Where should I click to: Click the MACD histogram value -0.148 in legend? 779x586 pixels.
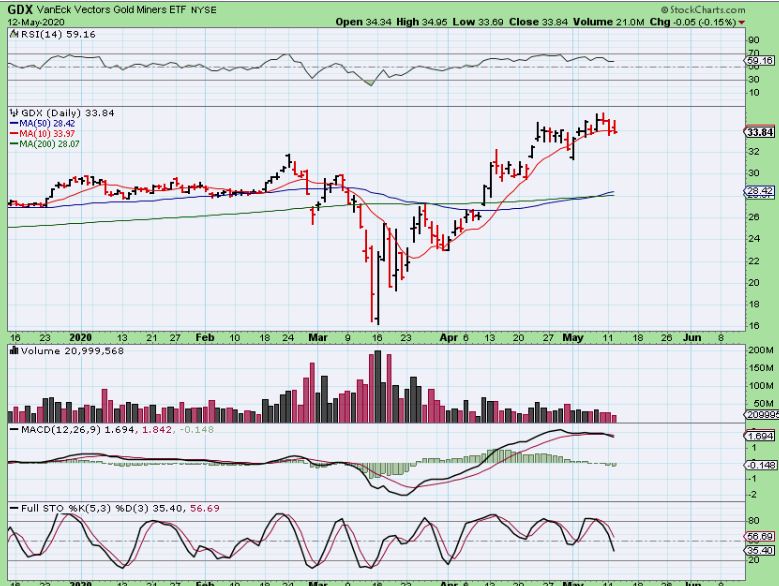[x=197, y=430]
